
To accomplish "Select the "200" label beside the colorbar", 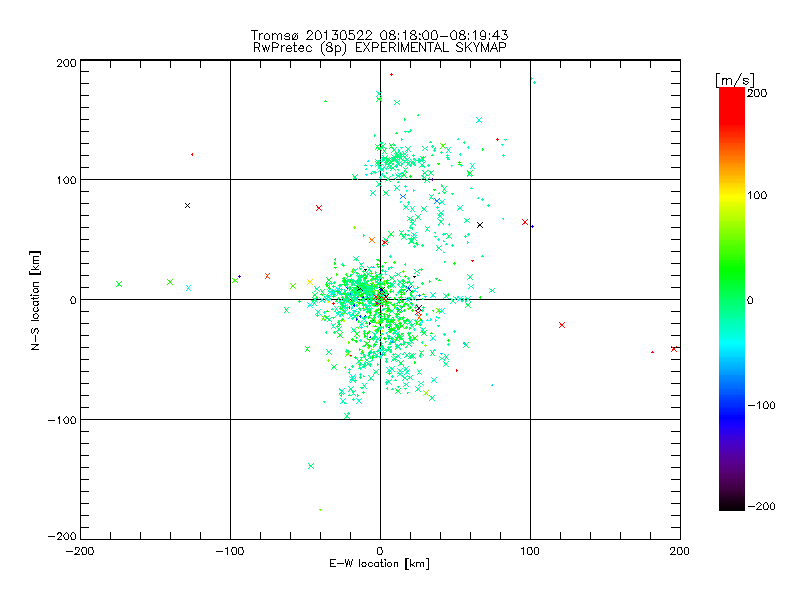I will (757, 93).
